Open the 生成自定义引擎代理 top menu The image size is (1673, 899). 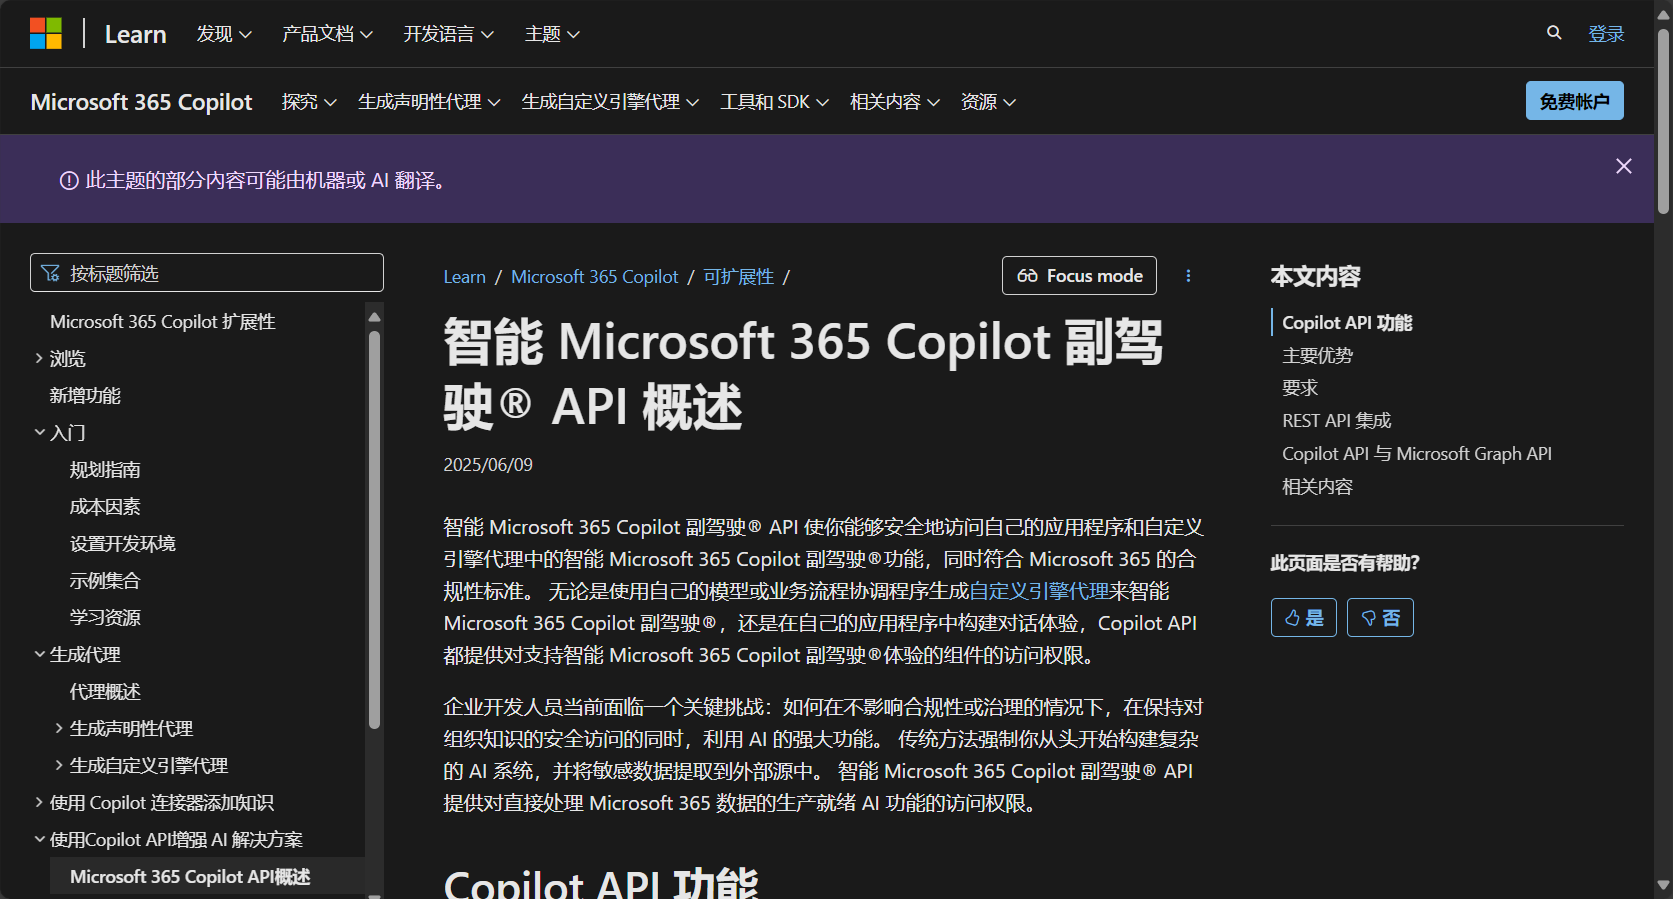pyautogui.click(x=610, y=102)
